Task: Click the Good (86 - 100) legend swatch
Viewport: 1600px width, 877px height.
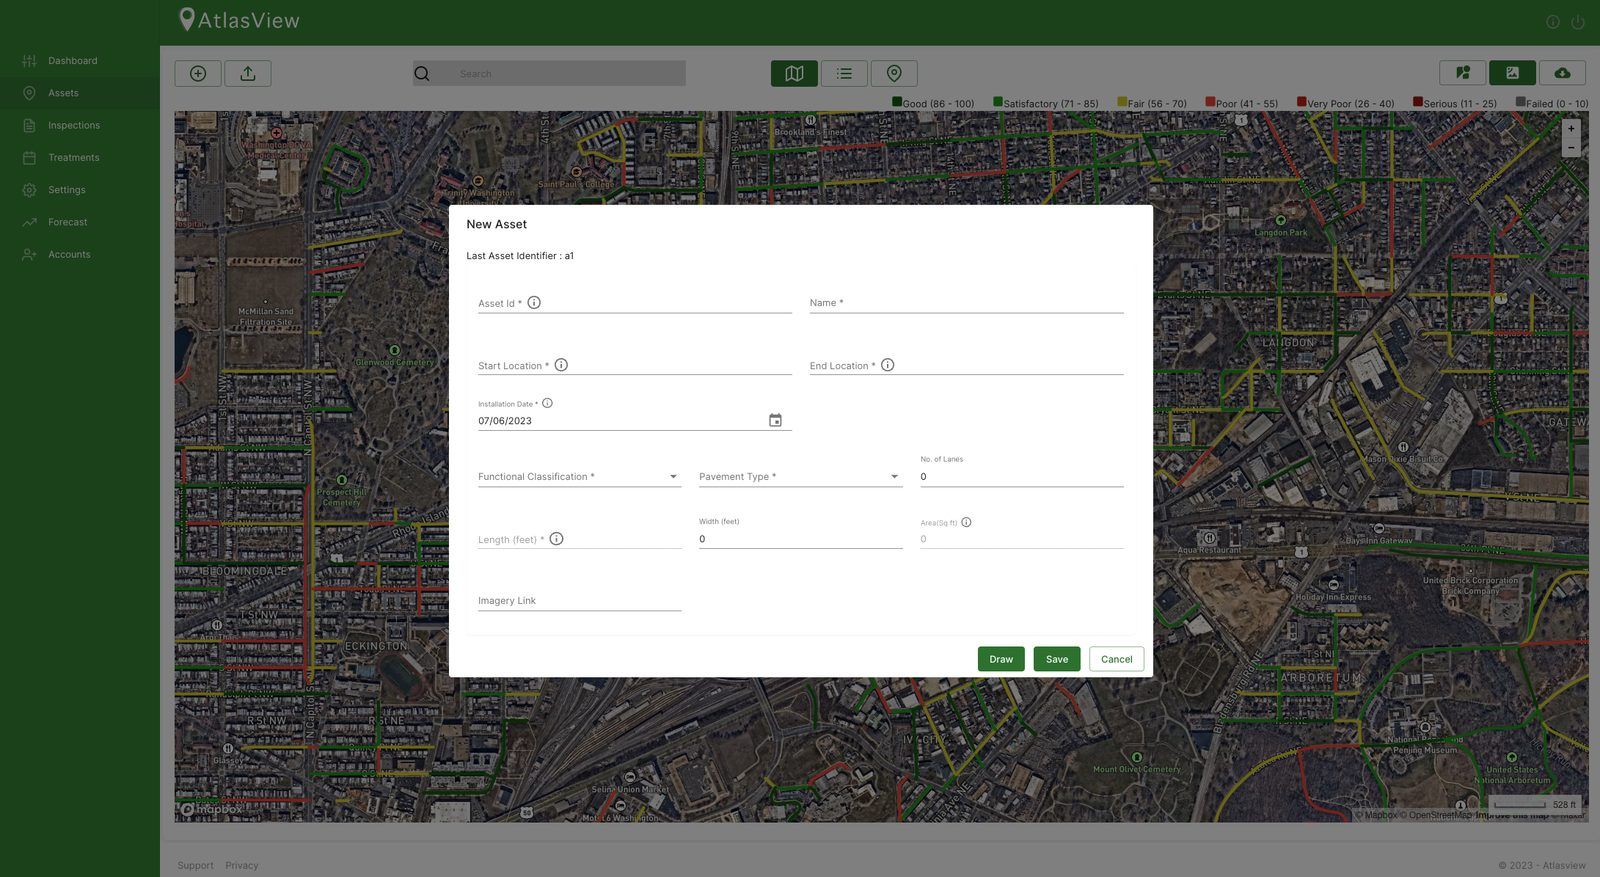Action: 897,102
